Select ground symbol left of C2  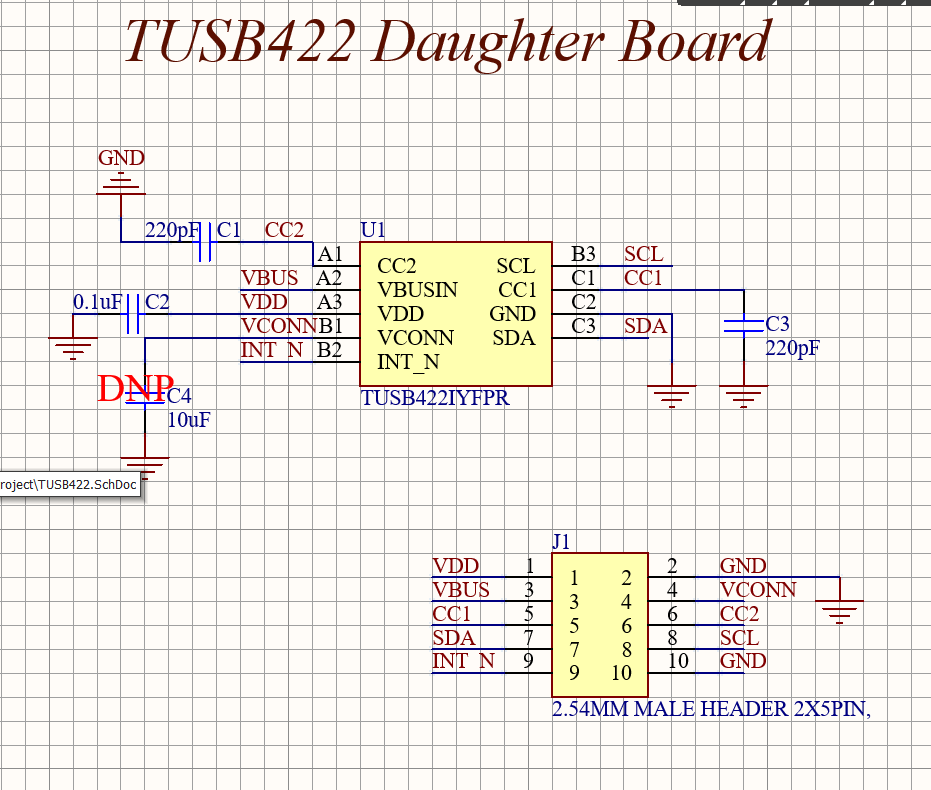(73, 348)
